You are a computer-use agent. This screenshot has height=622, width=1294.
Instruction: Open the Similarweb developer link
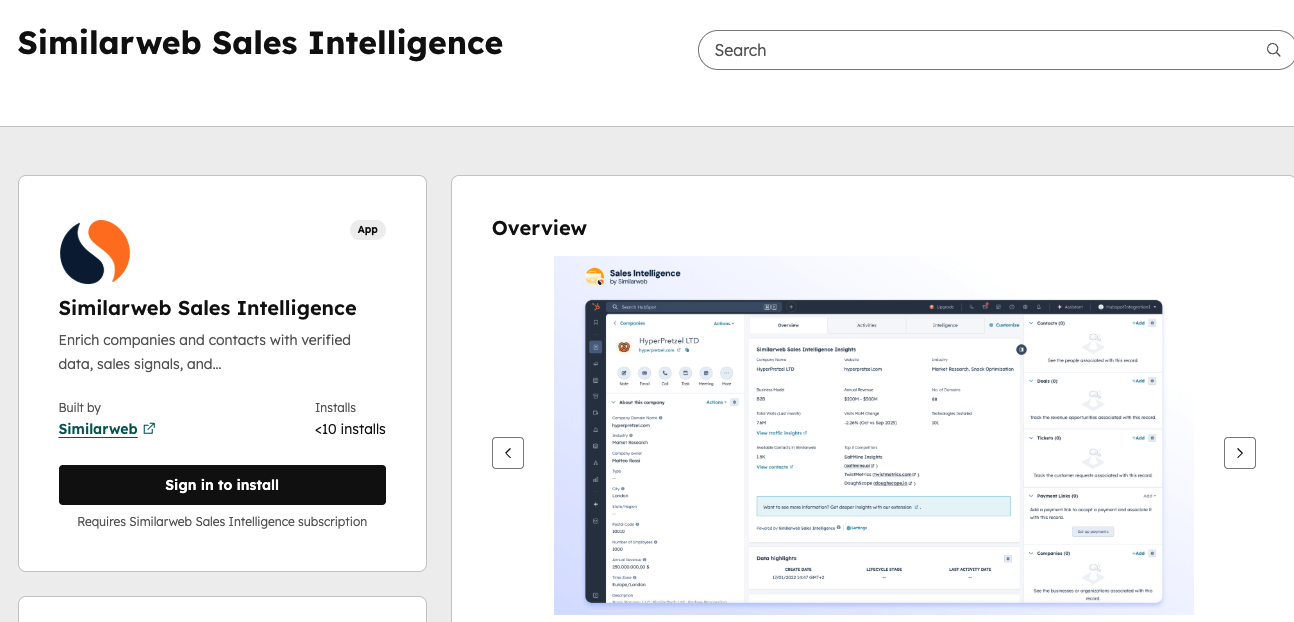pos(98,429)
